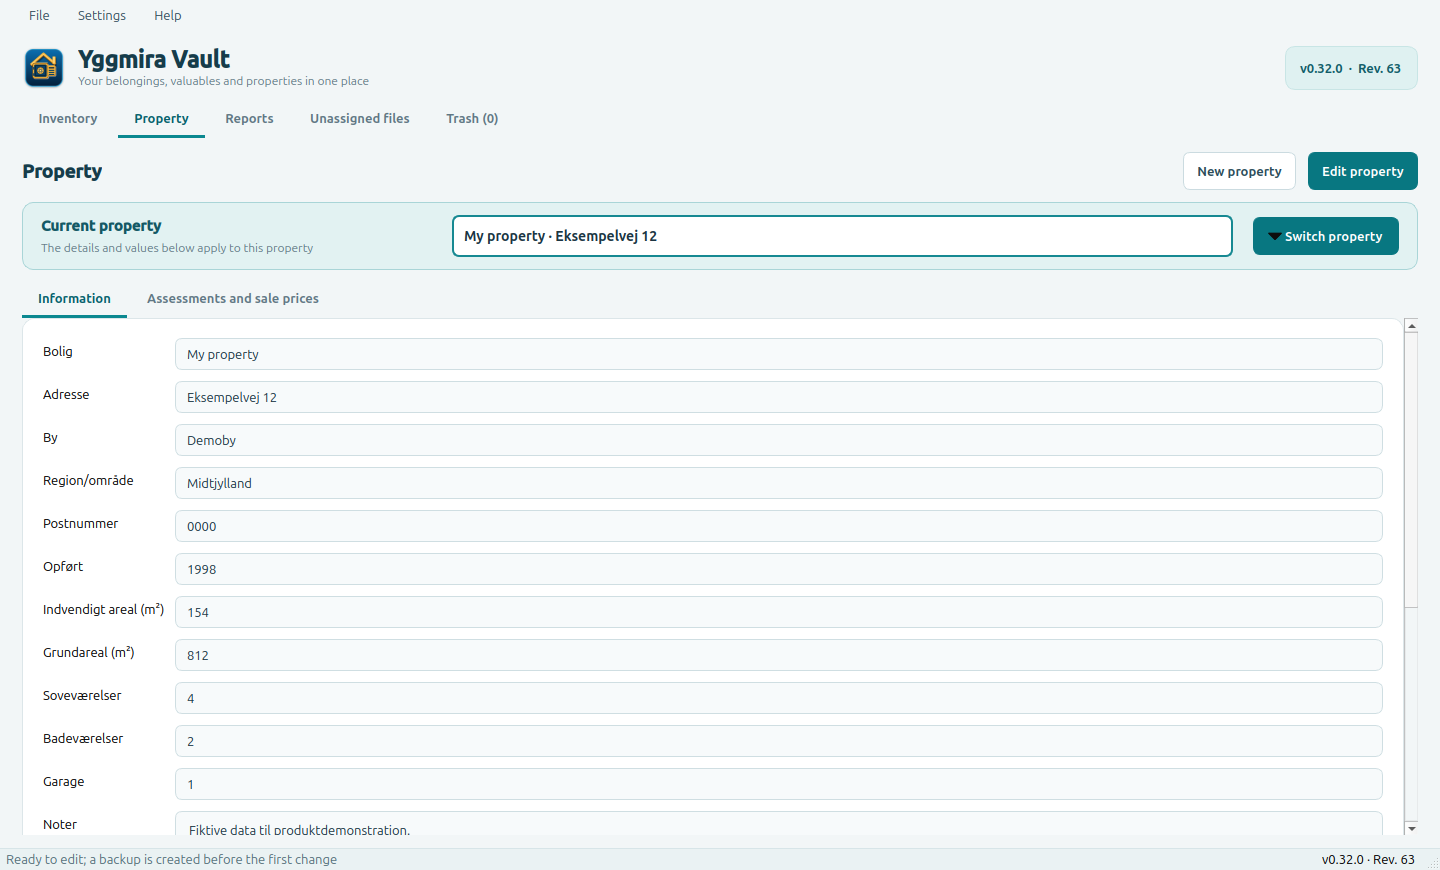Viewport: 1440px width, 870px height.
Task: Click the resize grip in status bar corner
Action: coord(1433,863)
